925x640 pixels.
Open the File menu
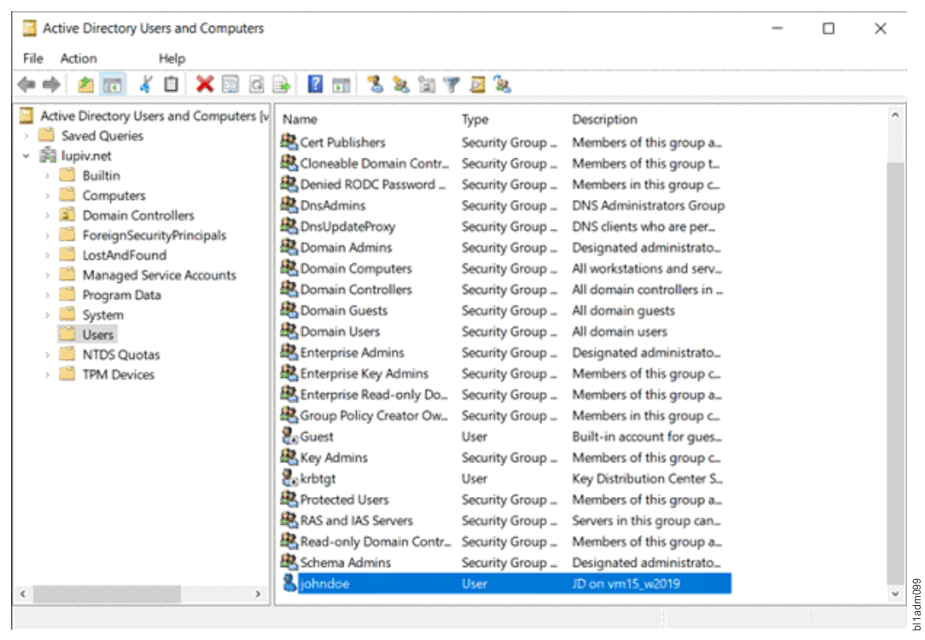point(32,58)
